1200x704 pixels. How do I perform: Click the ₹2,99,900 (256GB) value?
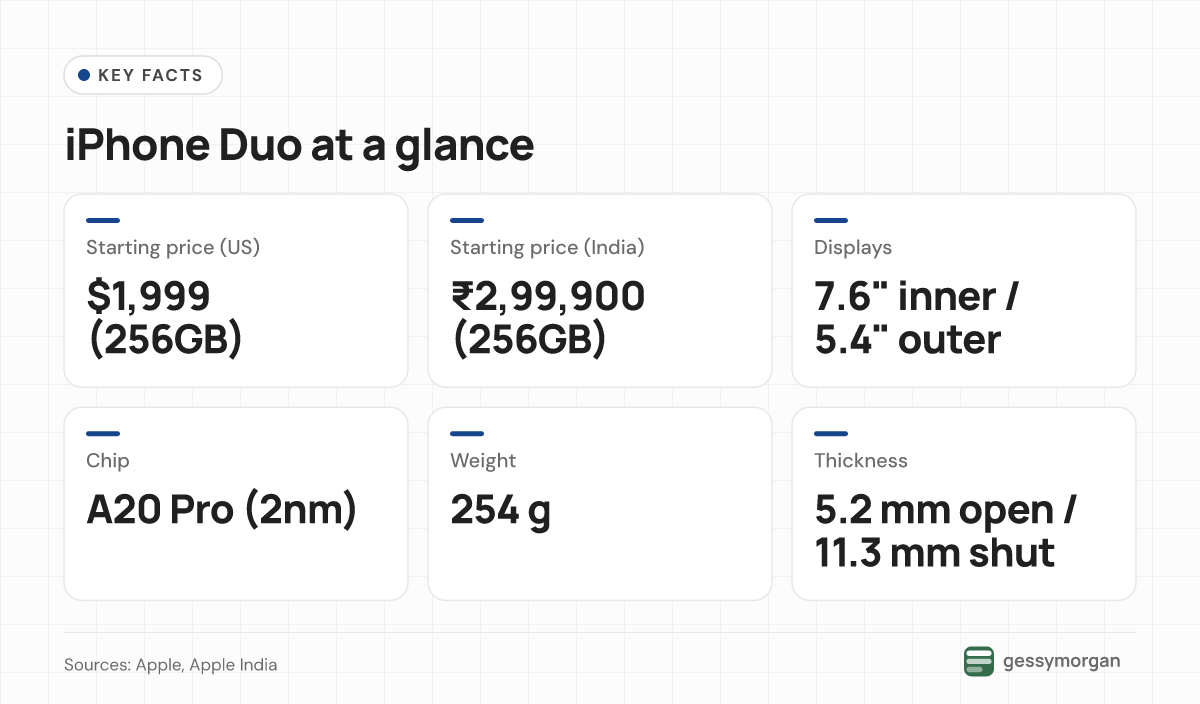pos(548,318)
